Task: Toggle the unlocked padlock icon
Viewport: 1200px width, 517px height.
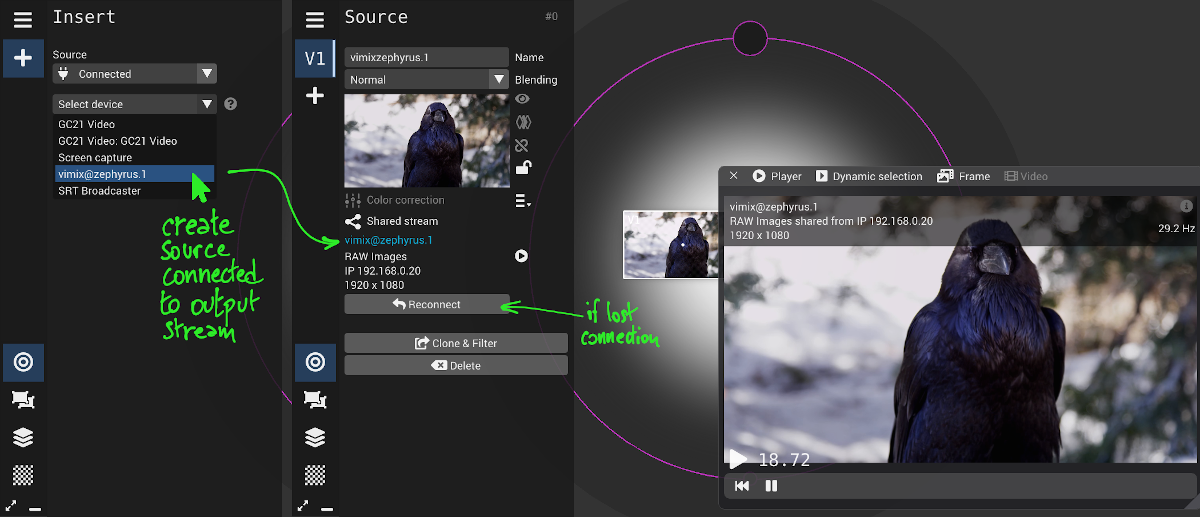Action: click(x=522, y=168)
